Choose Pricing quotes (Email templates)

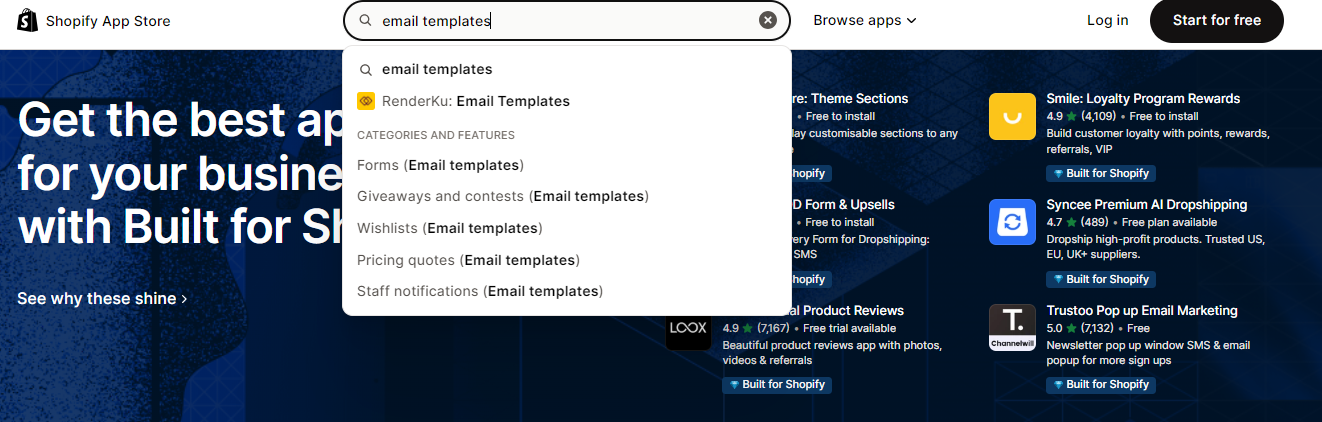coord(468,260)
